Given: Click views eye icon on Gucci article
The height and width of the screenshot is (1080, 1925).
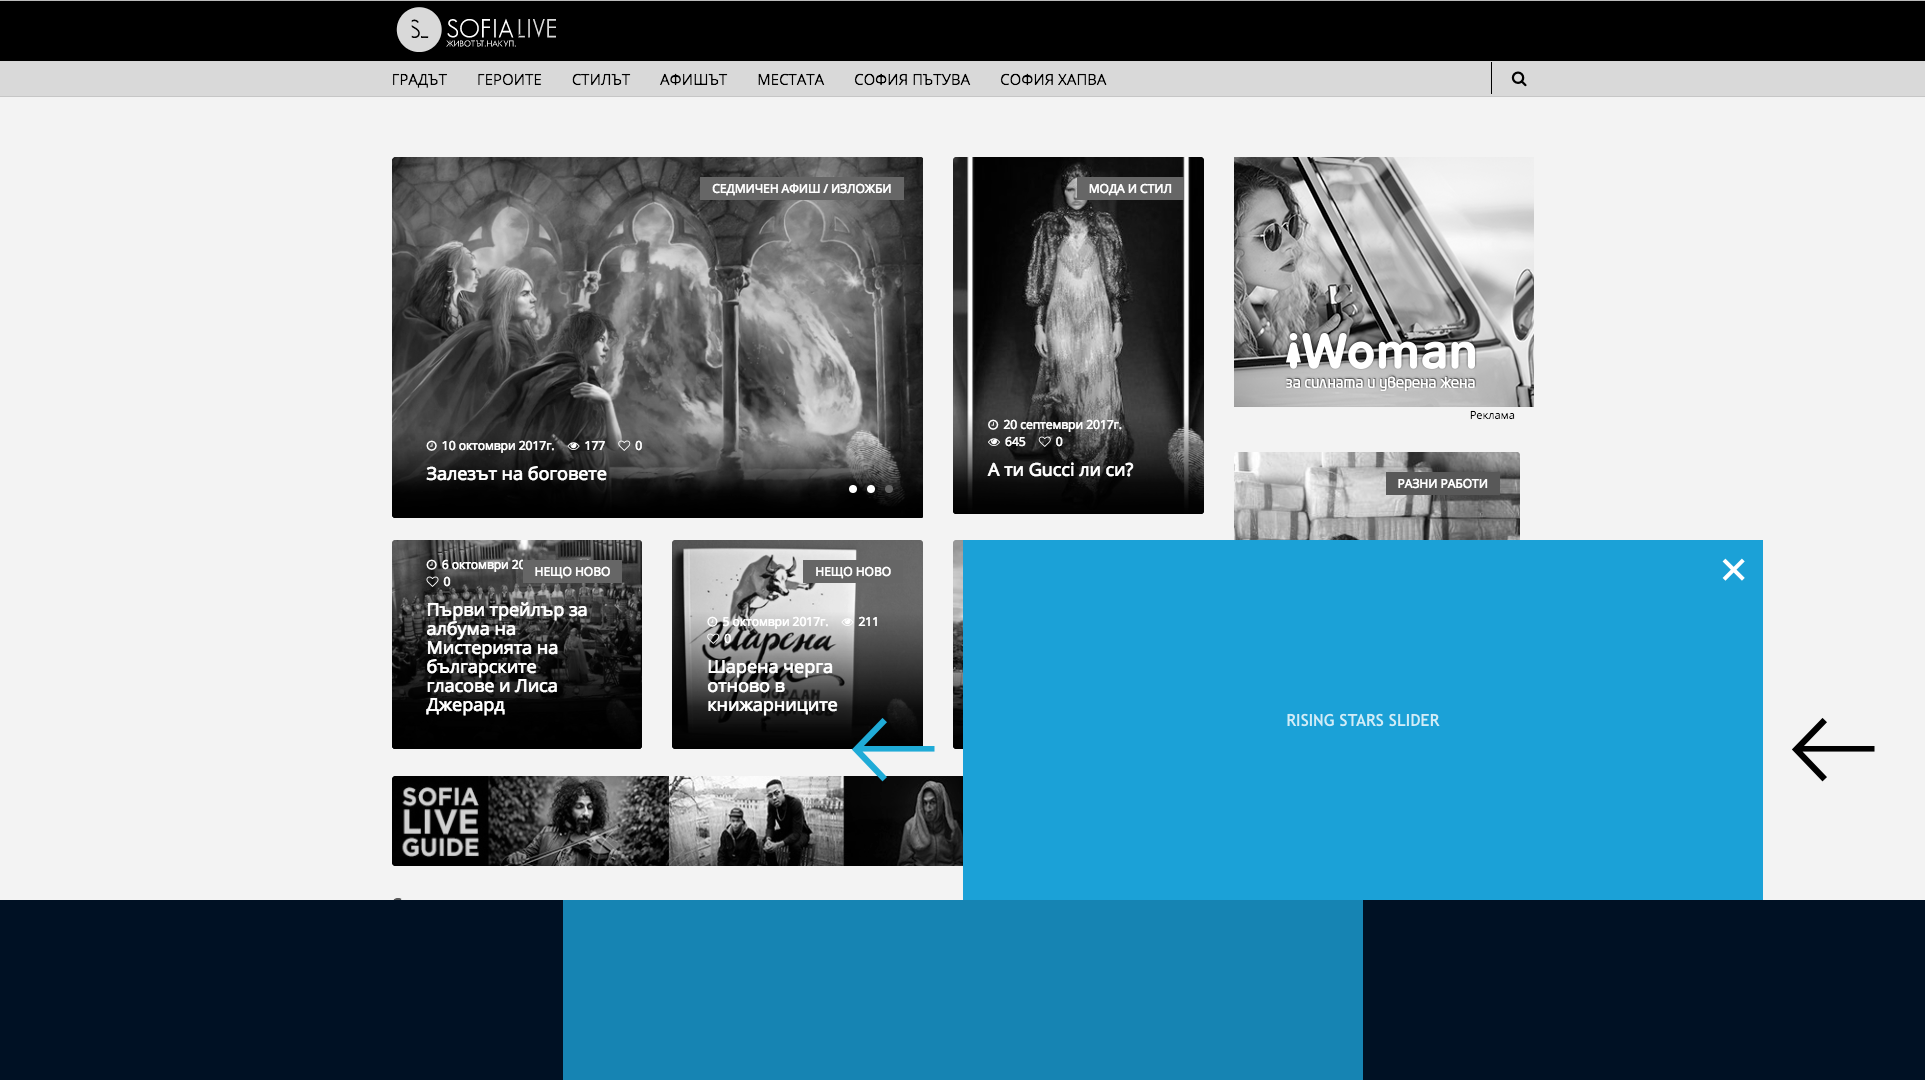Looking at the screenshot, I should (x=994, y=442).
